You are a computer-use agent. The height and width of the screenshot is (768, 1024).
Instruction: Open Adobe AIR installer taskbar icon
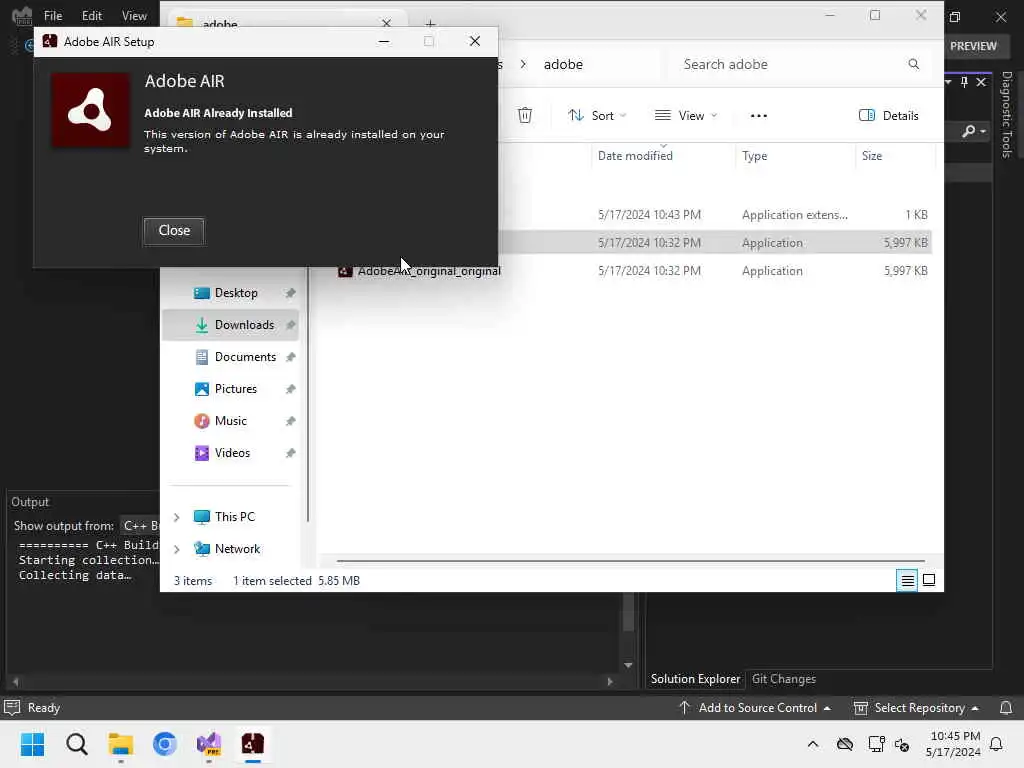tap(253, 744)
